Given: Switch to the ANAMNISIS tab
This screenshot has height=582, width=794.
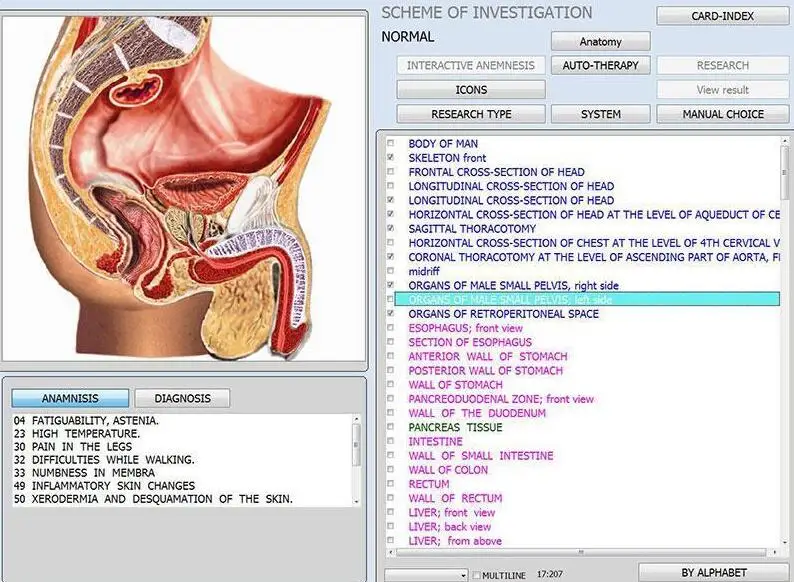Looking at the screenshot, I should pos(70,398).
